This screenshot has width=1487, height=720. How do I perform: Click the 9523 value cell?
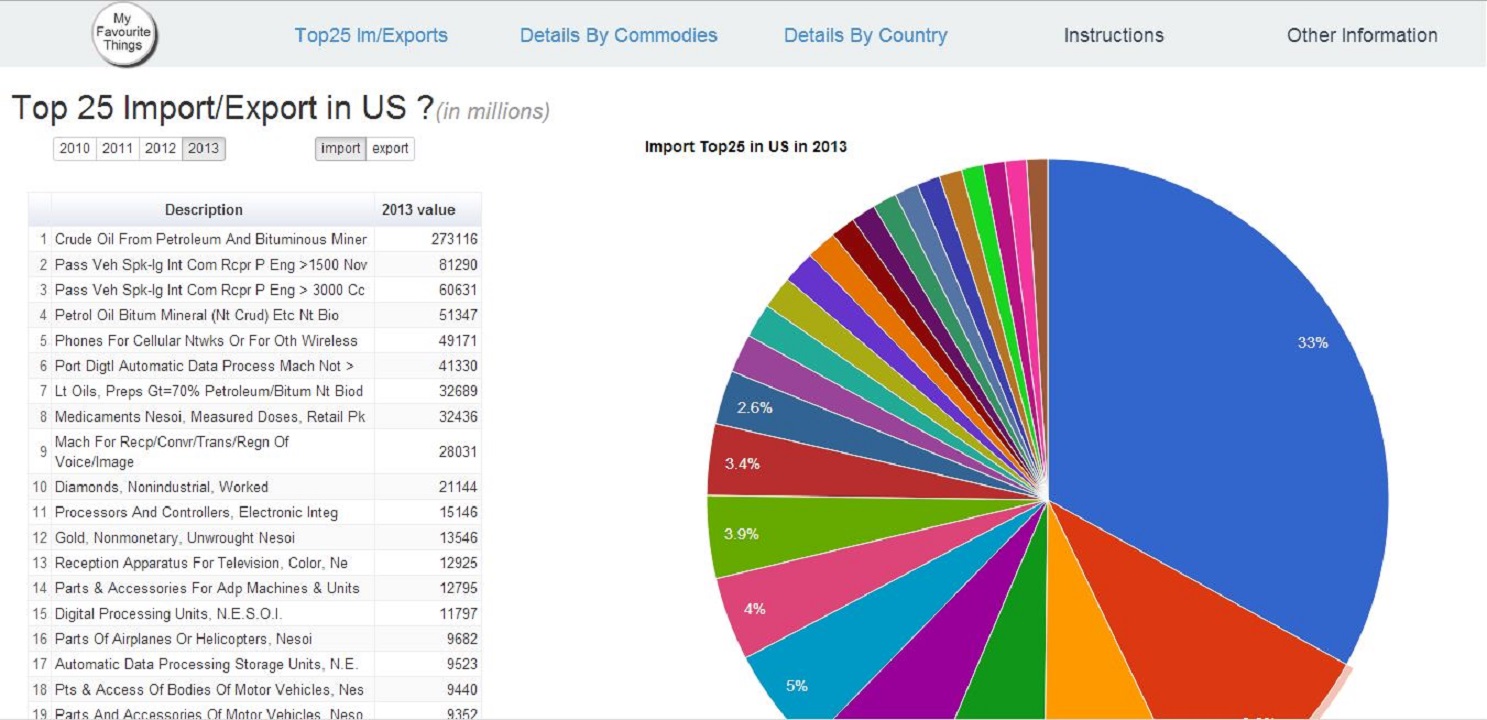point(428,664)
